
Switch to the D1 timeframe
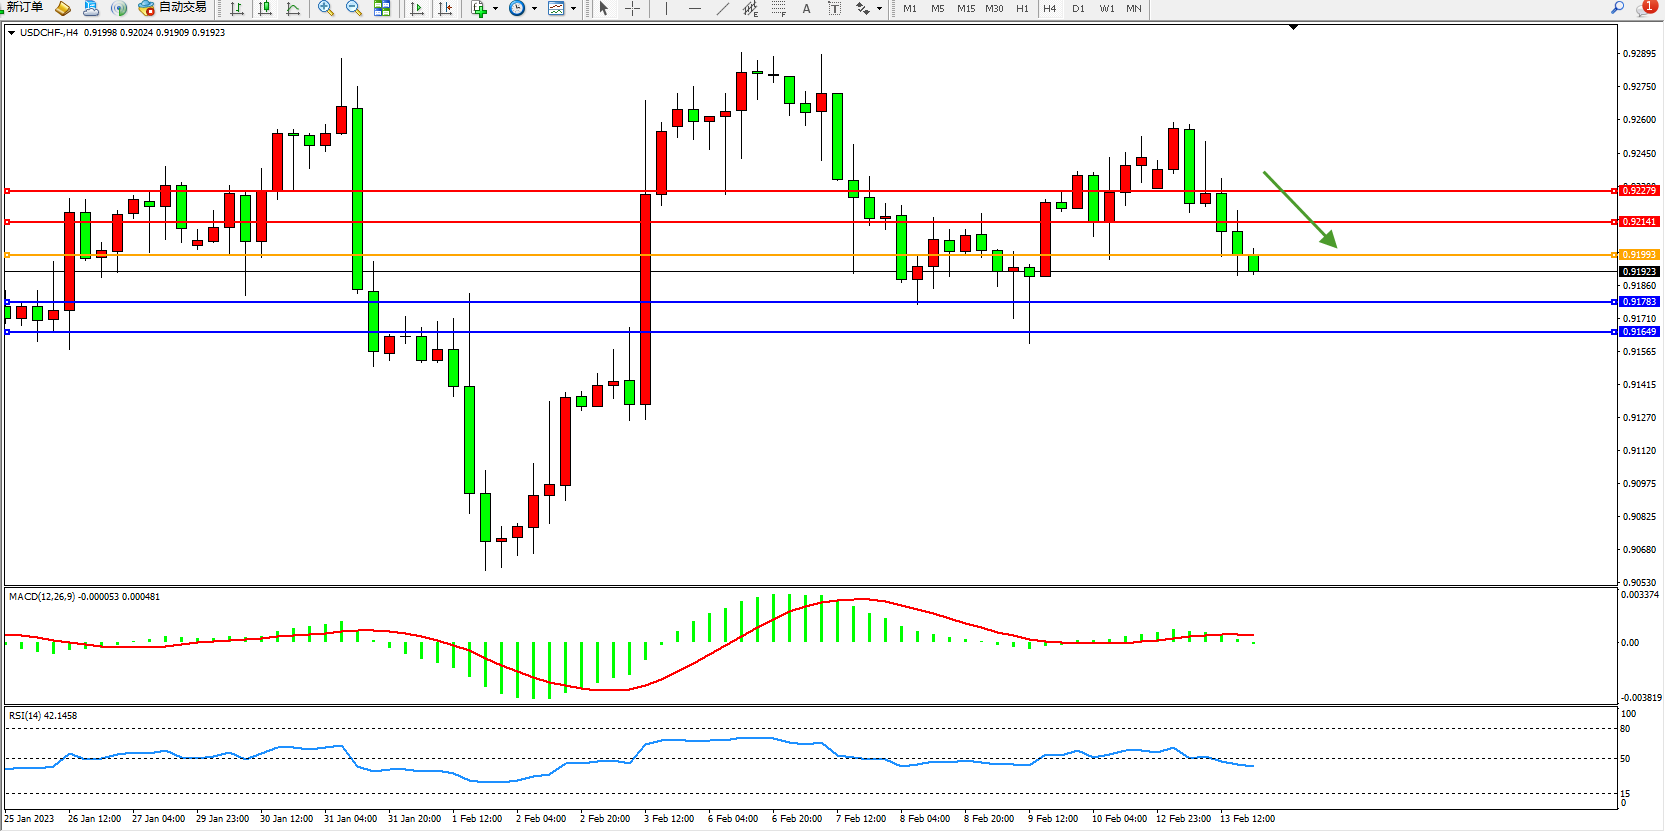[x=1078, y=8]
